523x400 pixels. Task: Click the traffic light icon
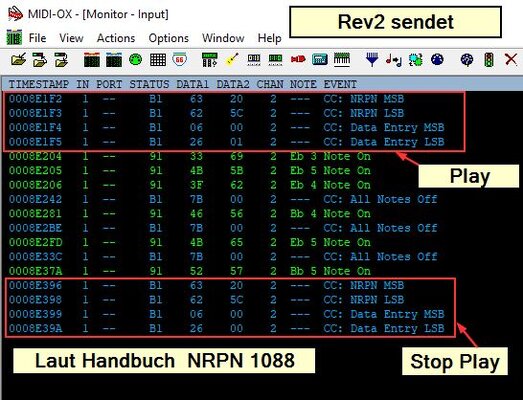click(489, 60)
